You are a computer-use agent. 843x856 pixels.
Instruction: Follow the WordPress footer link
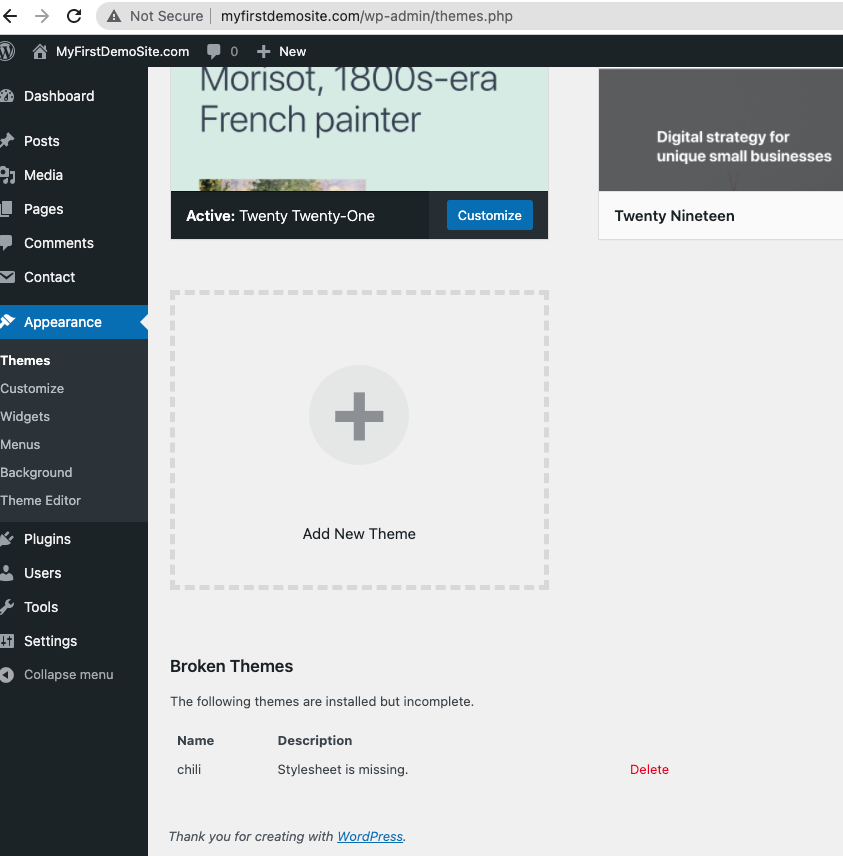point(370,836)
